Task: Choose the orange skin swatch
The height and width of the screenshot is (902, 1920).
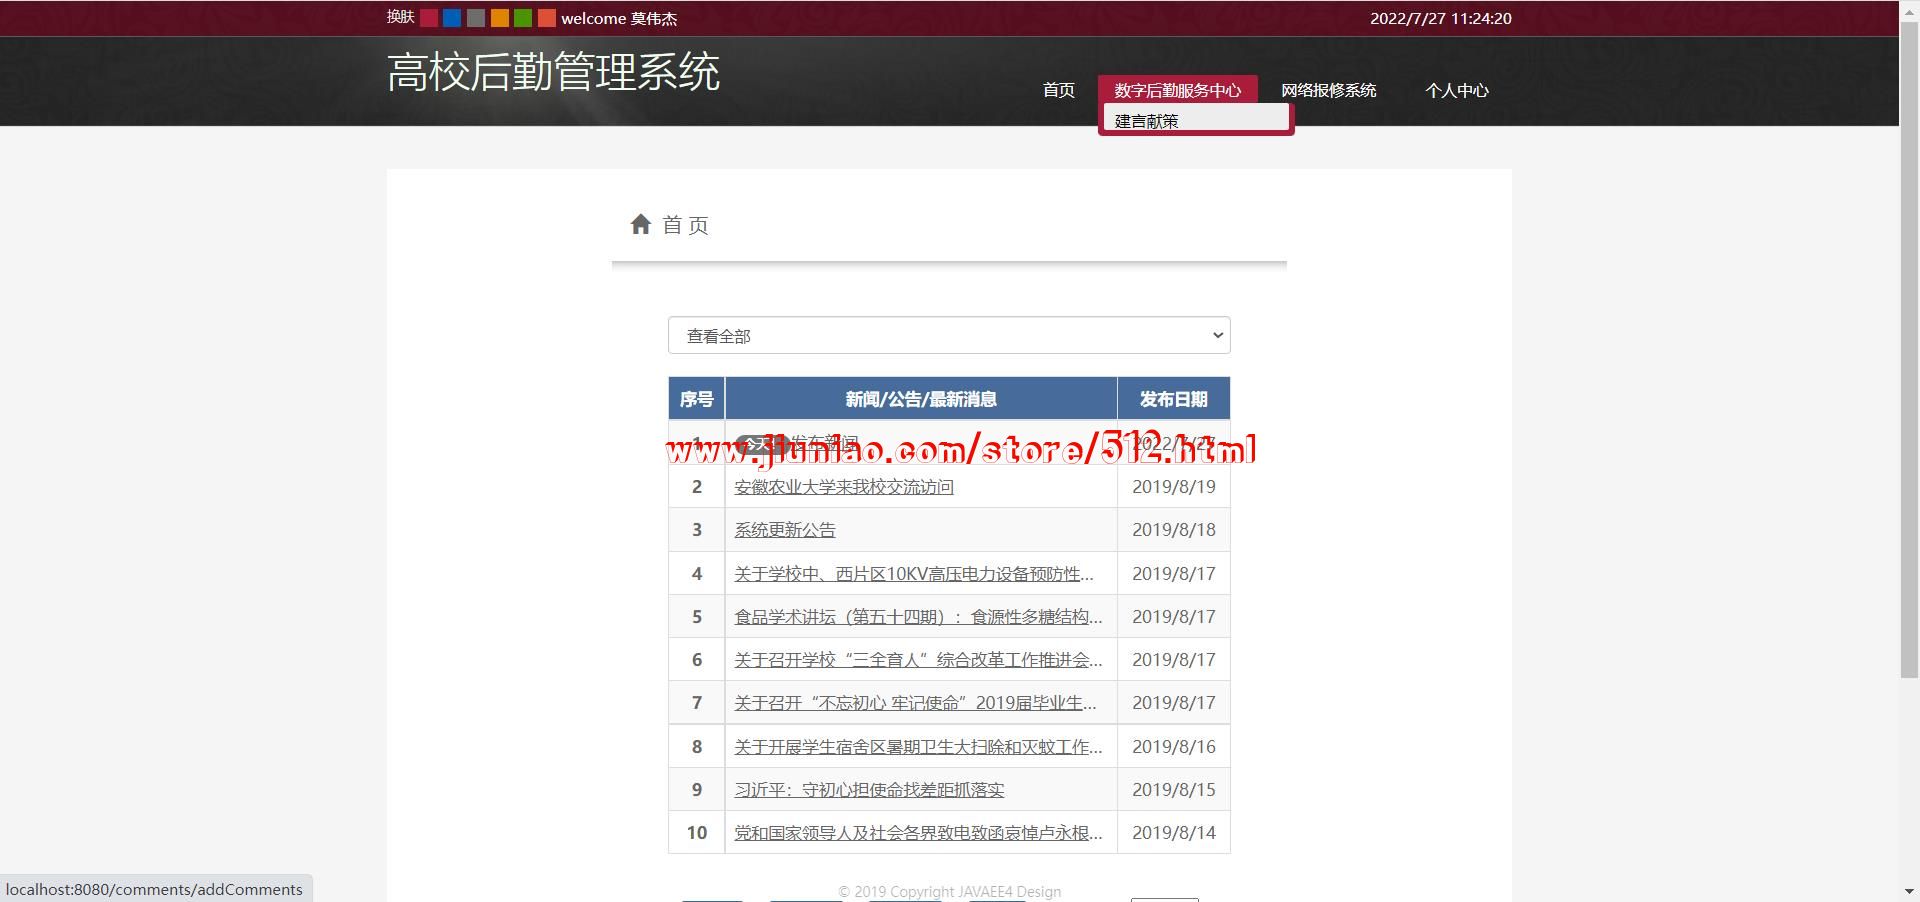Action: (x=499, y=18)
